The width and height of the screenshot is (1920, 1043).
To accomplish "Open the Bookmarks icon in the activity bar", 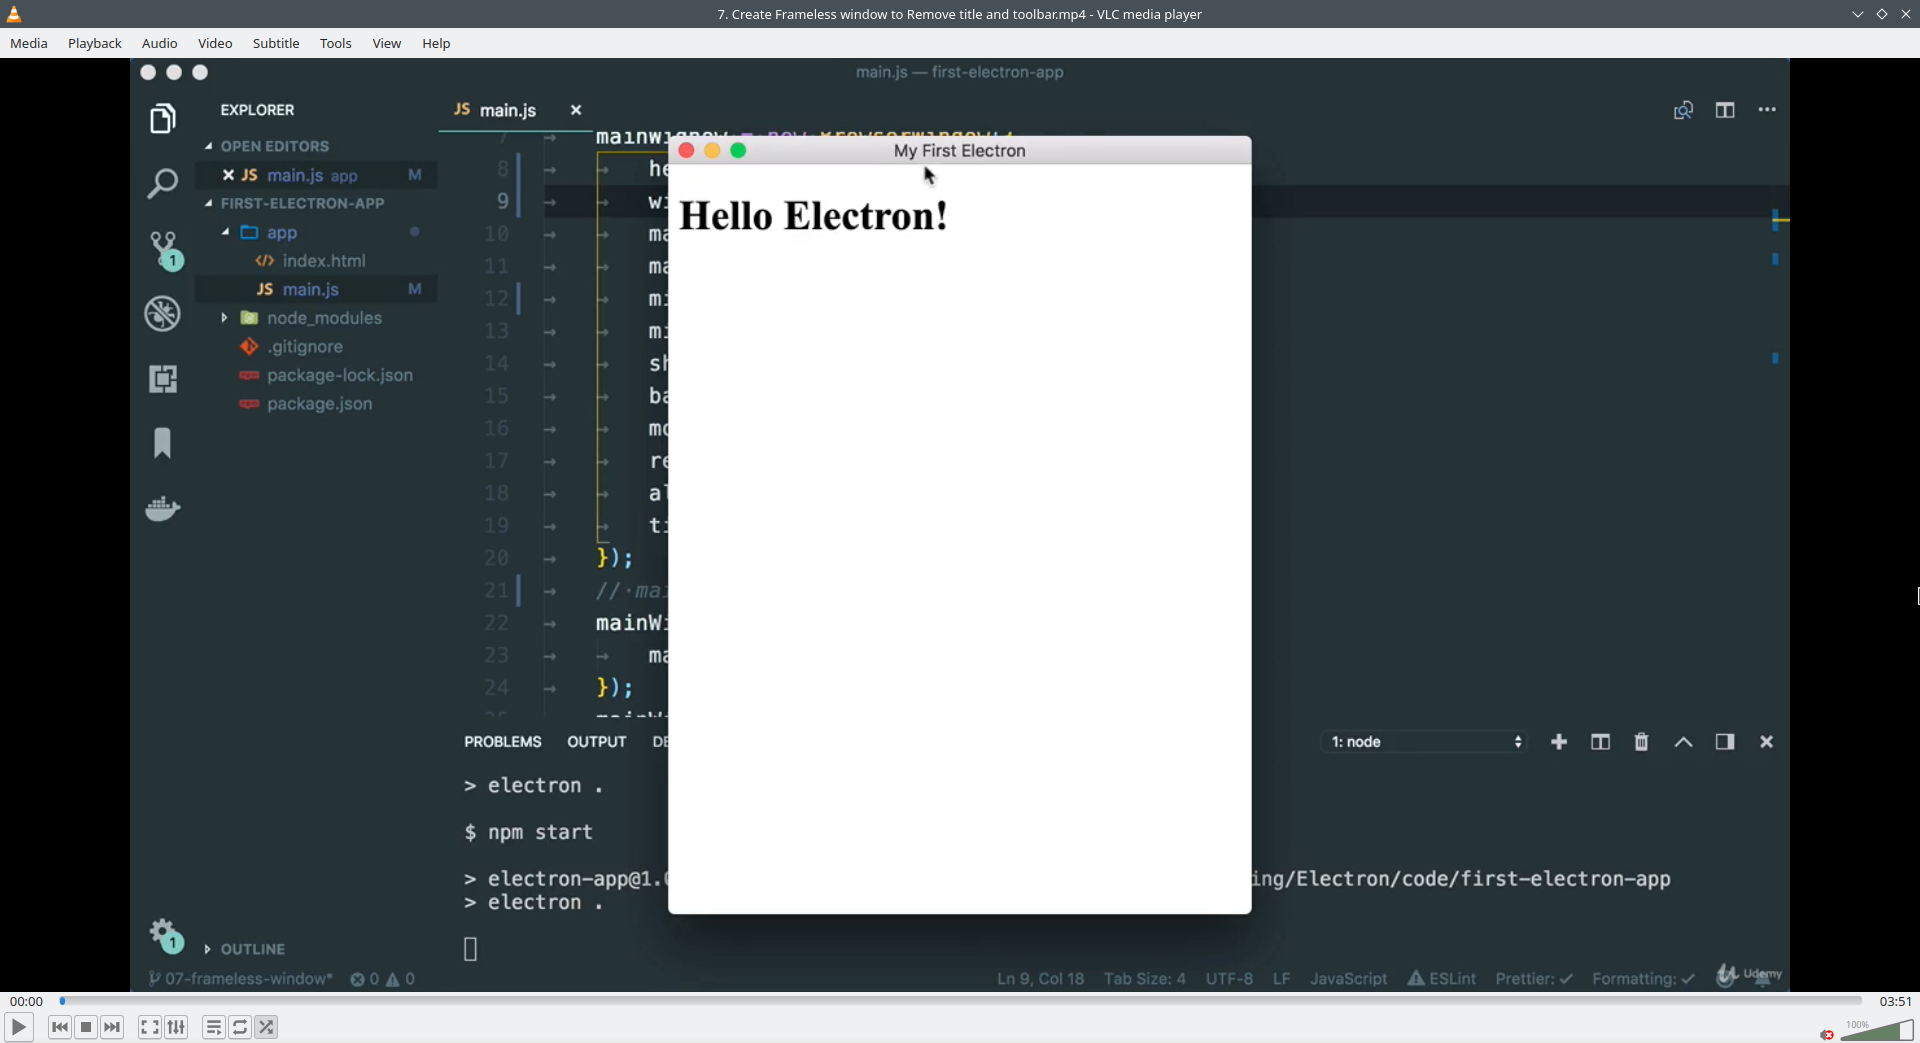I will 162,443.
